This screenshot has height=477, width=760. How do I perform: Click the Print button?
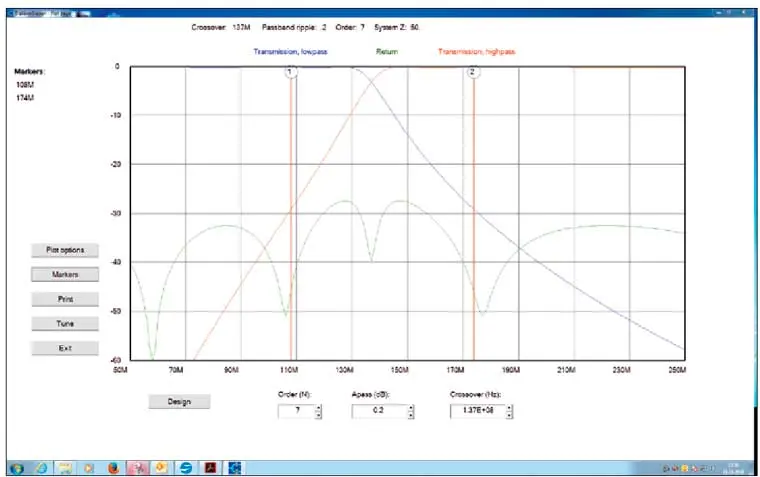[65, 300]
